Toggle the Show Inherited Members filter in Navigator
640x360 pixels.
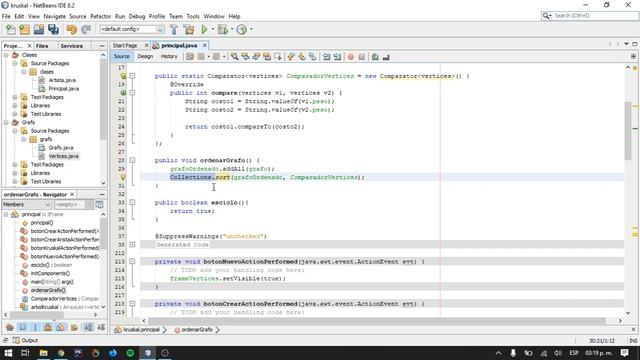pos(10,327)
